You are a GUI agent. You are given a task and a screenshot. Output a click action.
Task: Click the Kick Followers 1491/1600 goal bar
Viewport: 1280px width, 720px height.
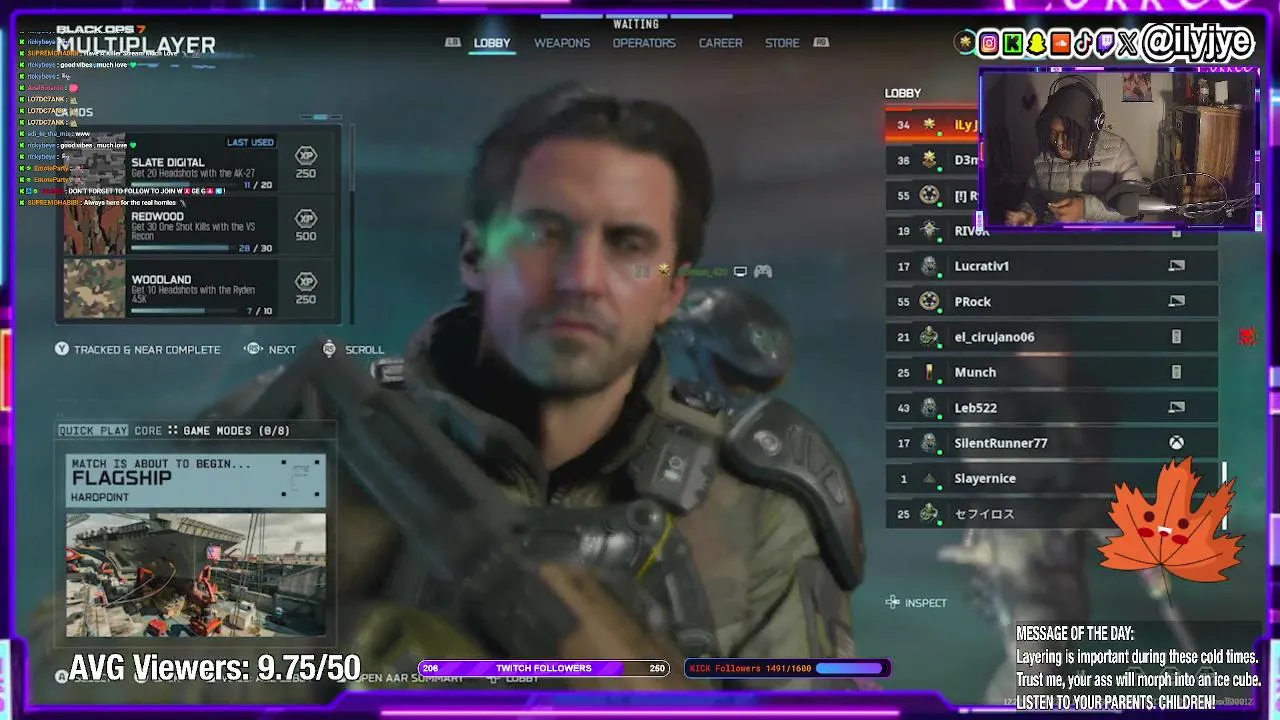tap(786, 668)
